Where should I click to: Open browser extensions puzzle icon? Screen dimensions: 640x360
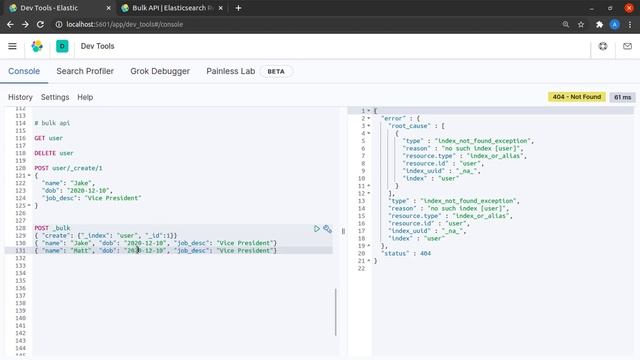point(599,24)
